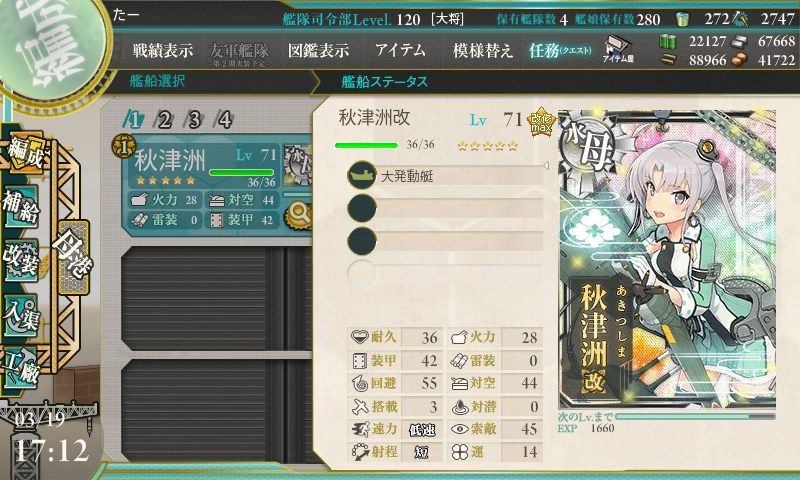The width and height of the screenshot is (800, 480).
Task: Open the 工廠 factory menu
Action: [x=21, y=368]
